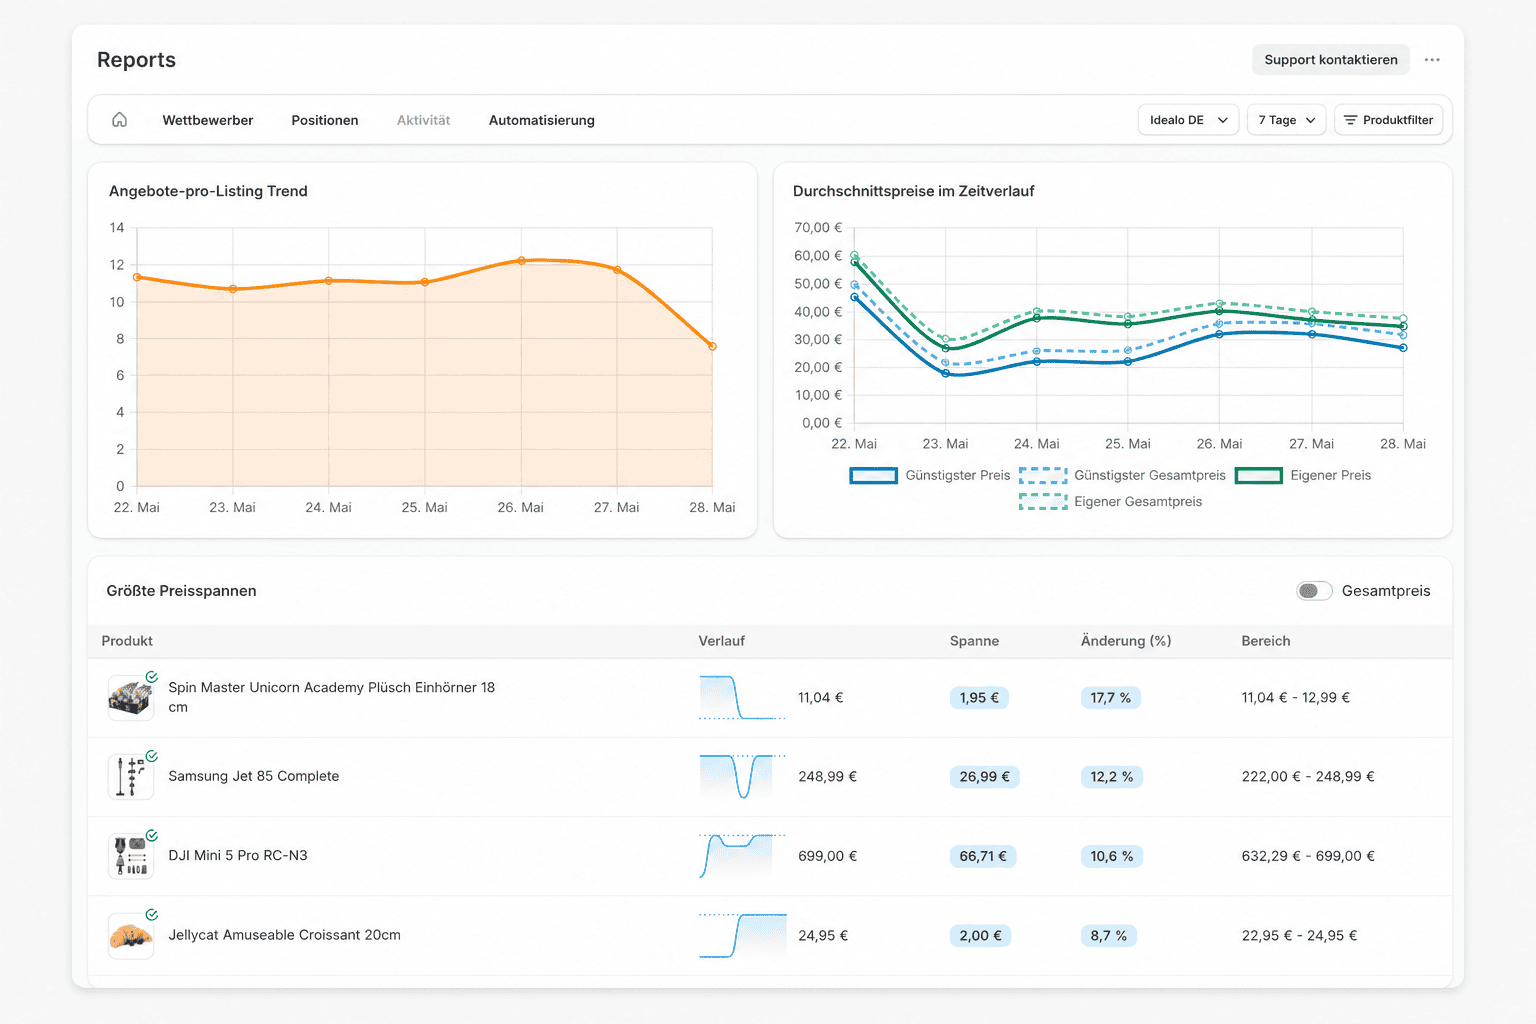The image size is (1536, 1024).
Task: Click the Samsung Jet 85 product image
Action: (131, 777)
